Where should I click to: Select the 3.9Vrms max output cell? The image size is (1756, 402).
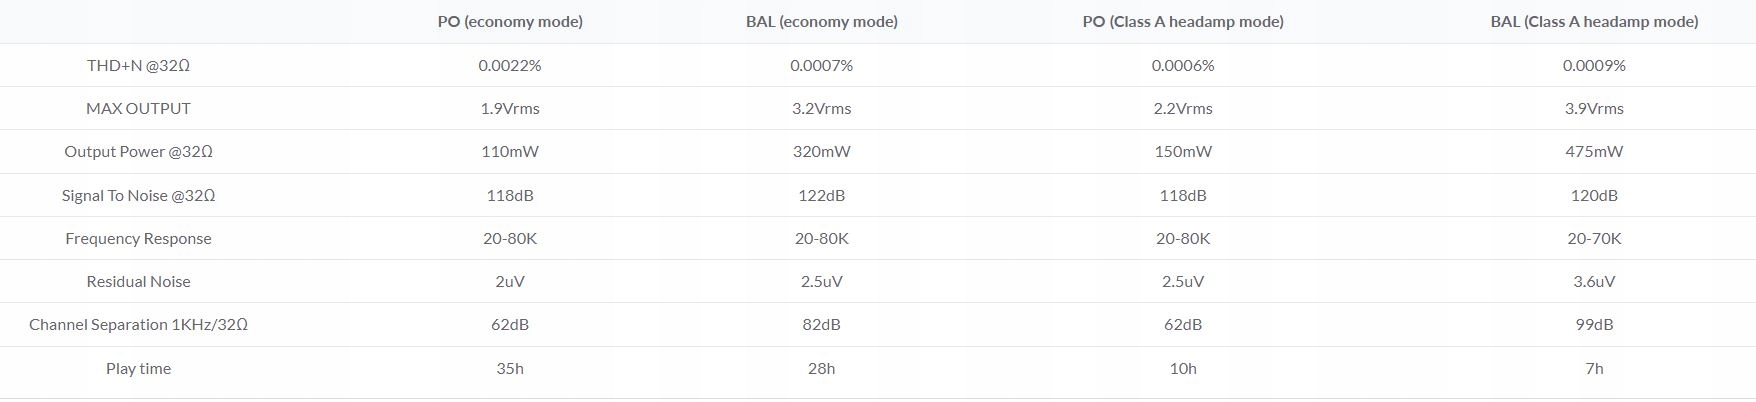click(1594, 108)
